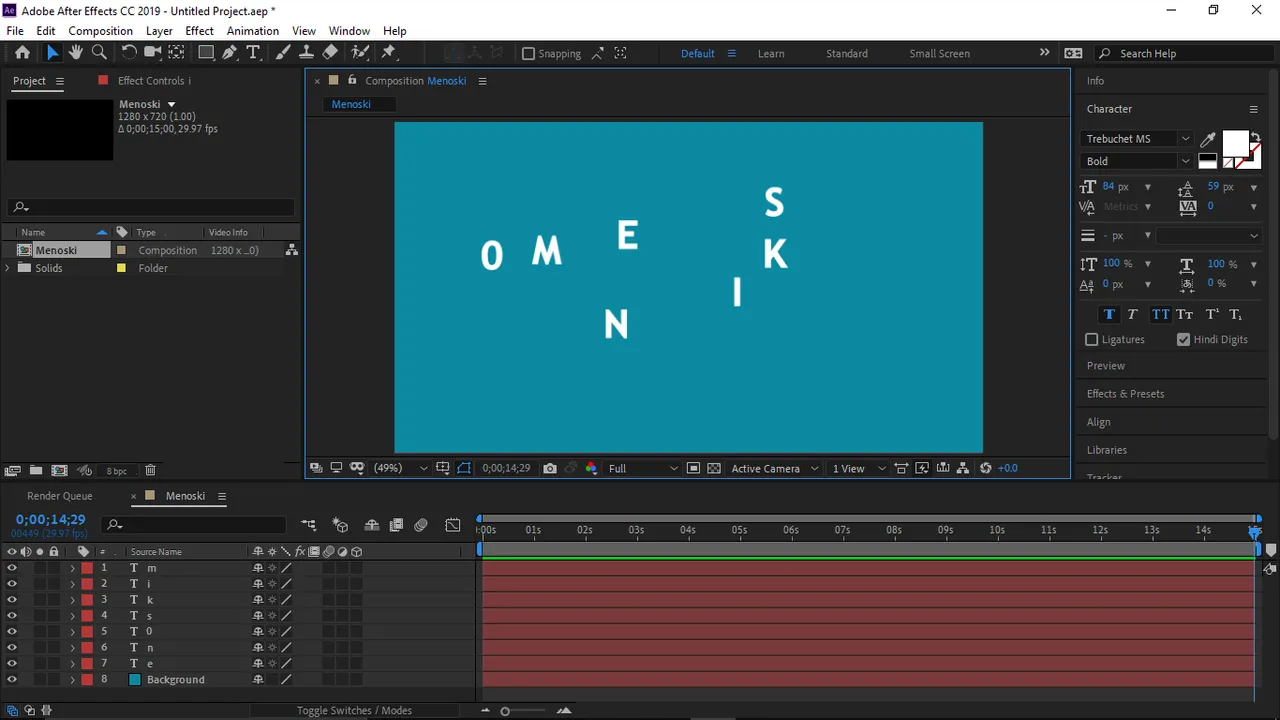Expand the Solids folder in Project

[8, 268]
